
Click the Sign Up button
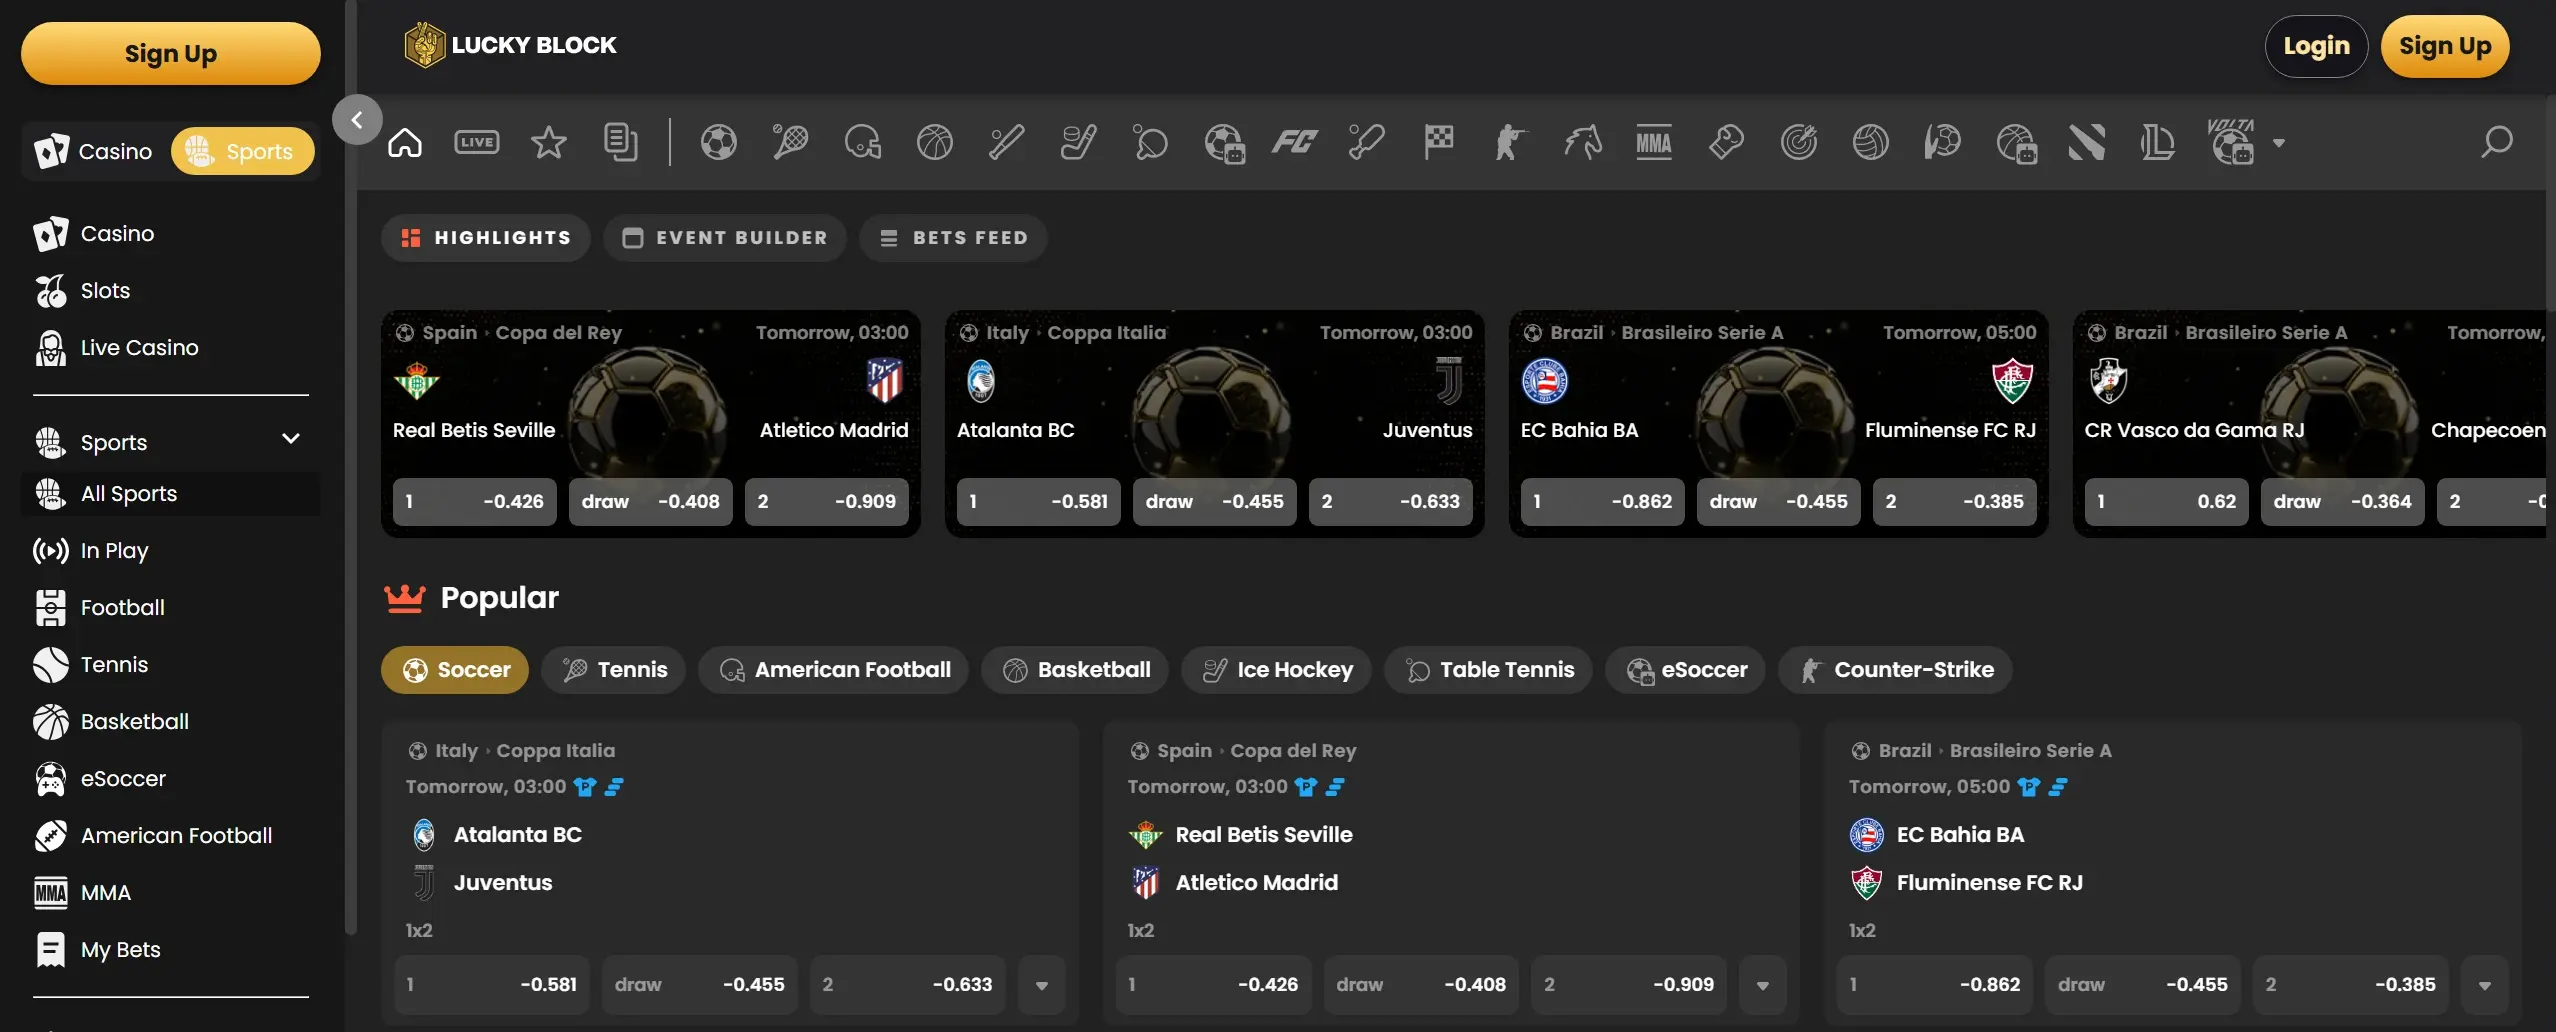pyautogui.click(x=2446, y=46)
